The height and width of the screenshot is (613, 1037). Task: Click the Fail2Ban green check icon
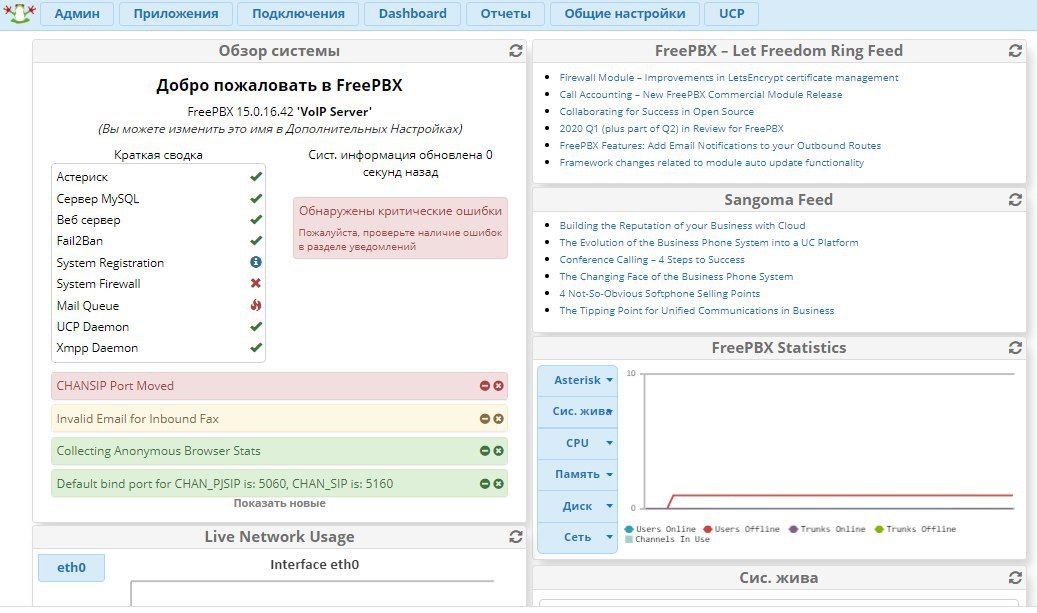256,241
